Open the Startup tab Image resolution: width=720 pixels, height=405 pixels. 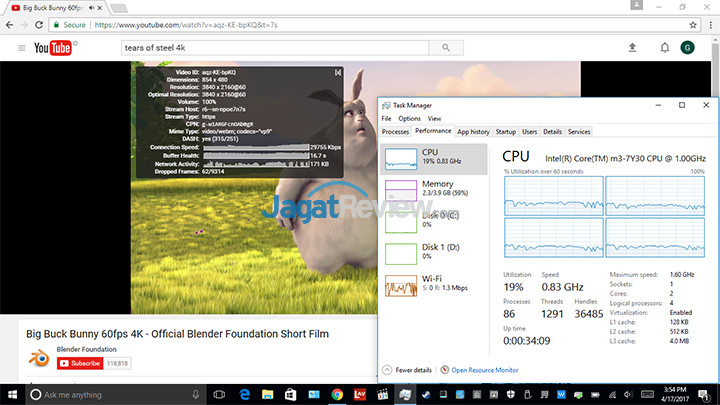coord(506,132)
